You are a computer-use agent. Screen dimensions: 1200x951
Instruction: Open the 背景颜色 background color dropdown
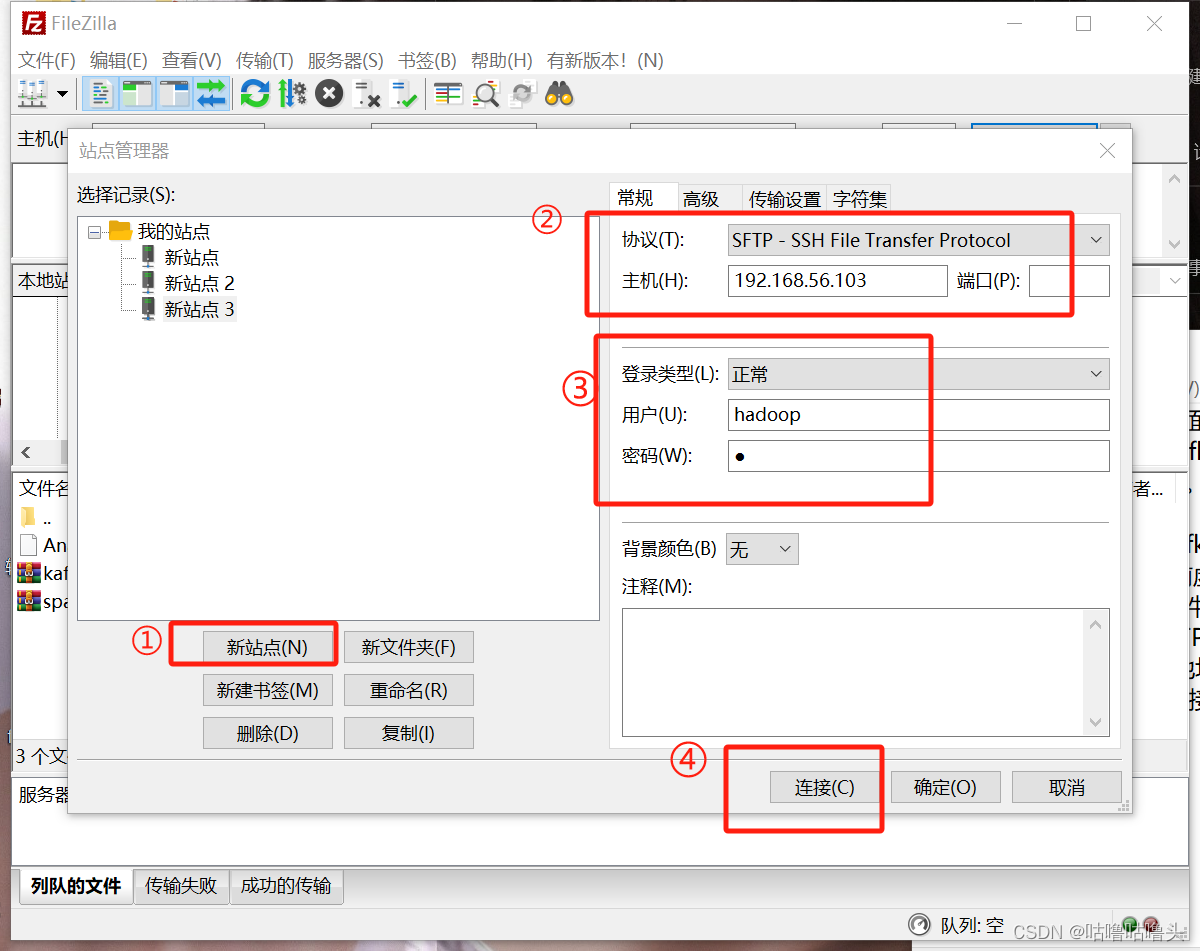(x=762, y=549)
